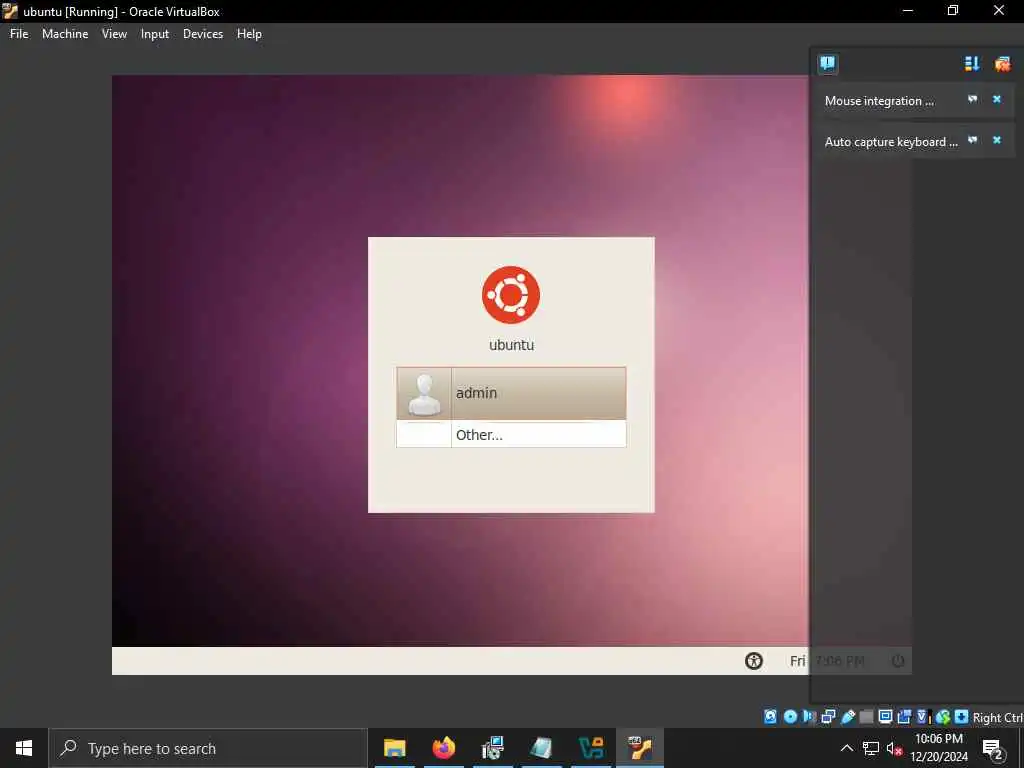Dismiss the Mouse integration notification

(997, 99)
